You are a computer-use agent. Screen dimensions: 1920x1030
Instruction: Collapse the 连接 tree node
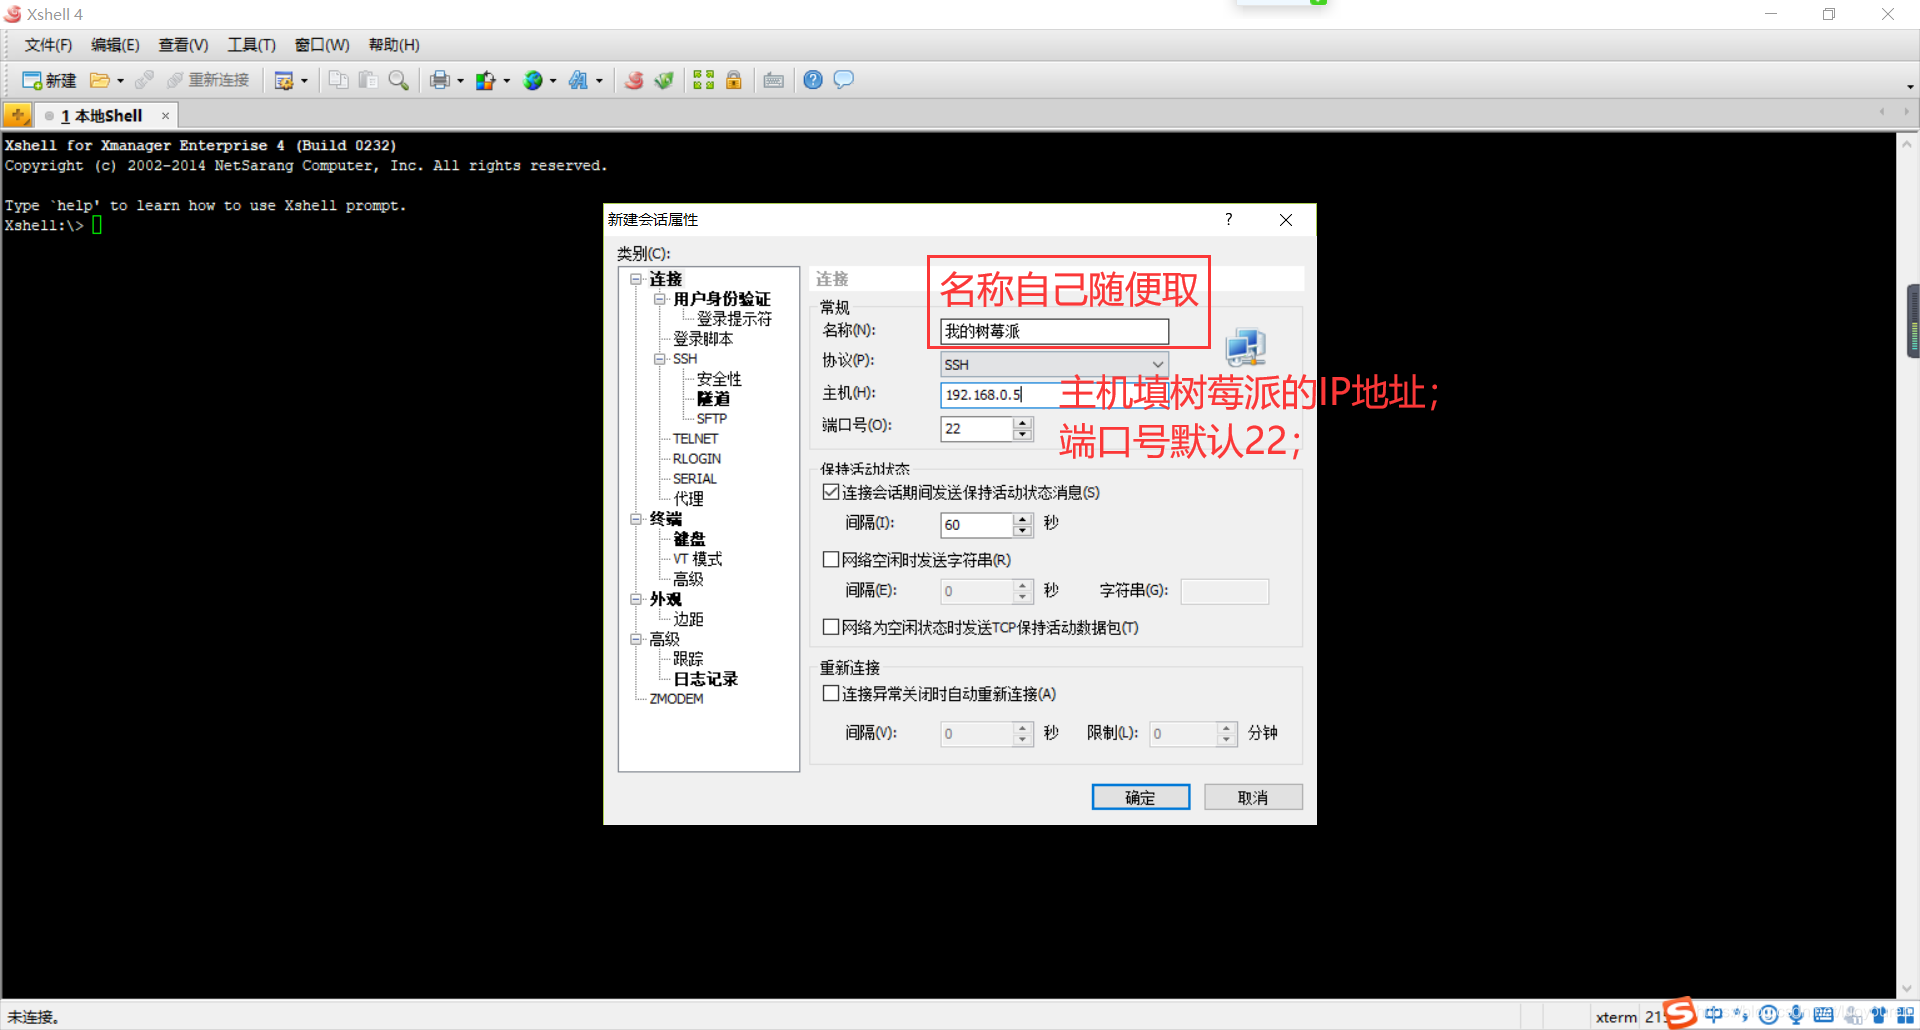click(636, 279)
